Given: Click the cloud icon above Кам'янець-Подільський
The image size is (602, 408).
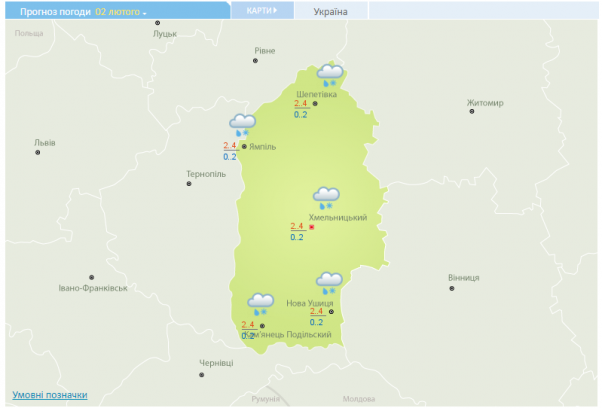Looking at the screenshot, I should point(261,304).
